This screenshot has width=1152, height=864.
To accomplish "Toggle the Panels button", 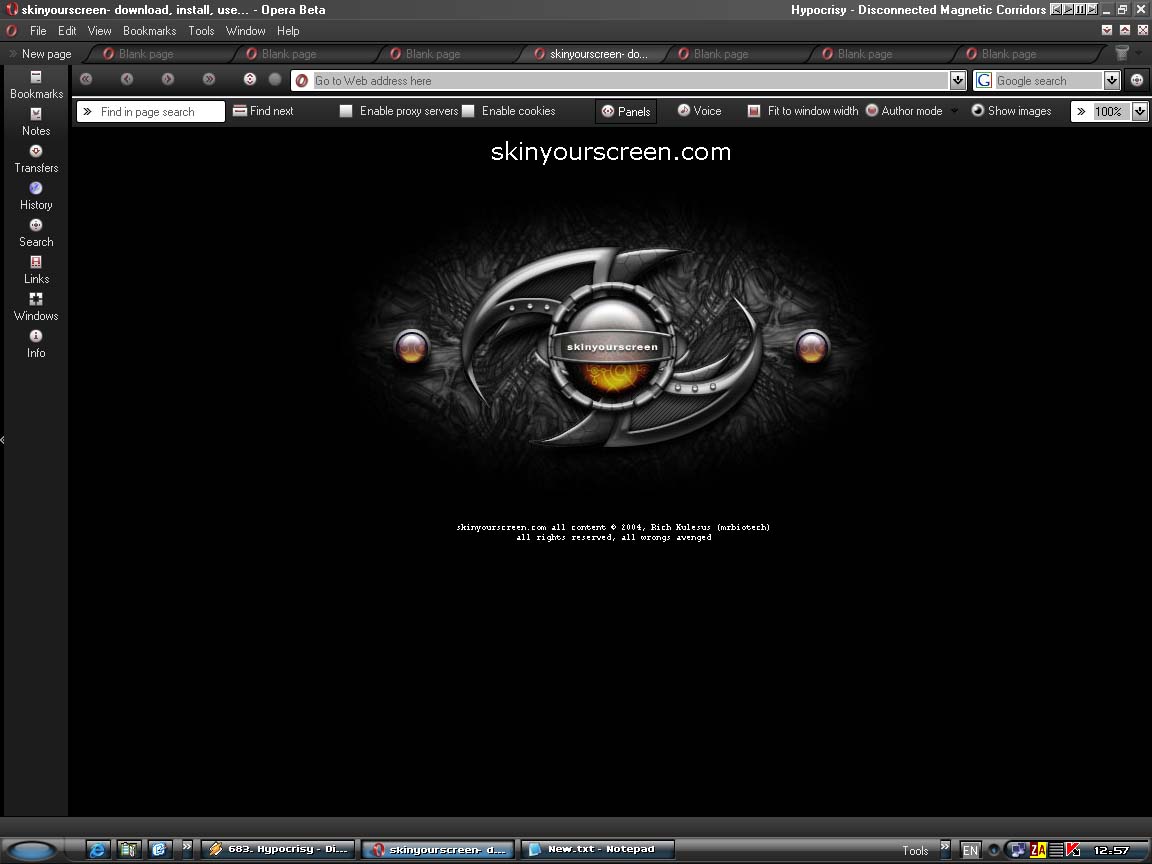I will (x=625, y=112).
